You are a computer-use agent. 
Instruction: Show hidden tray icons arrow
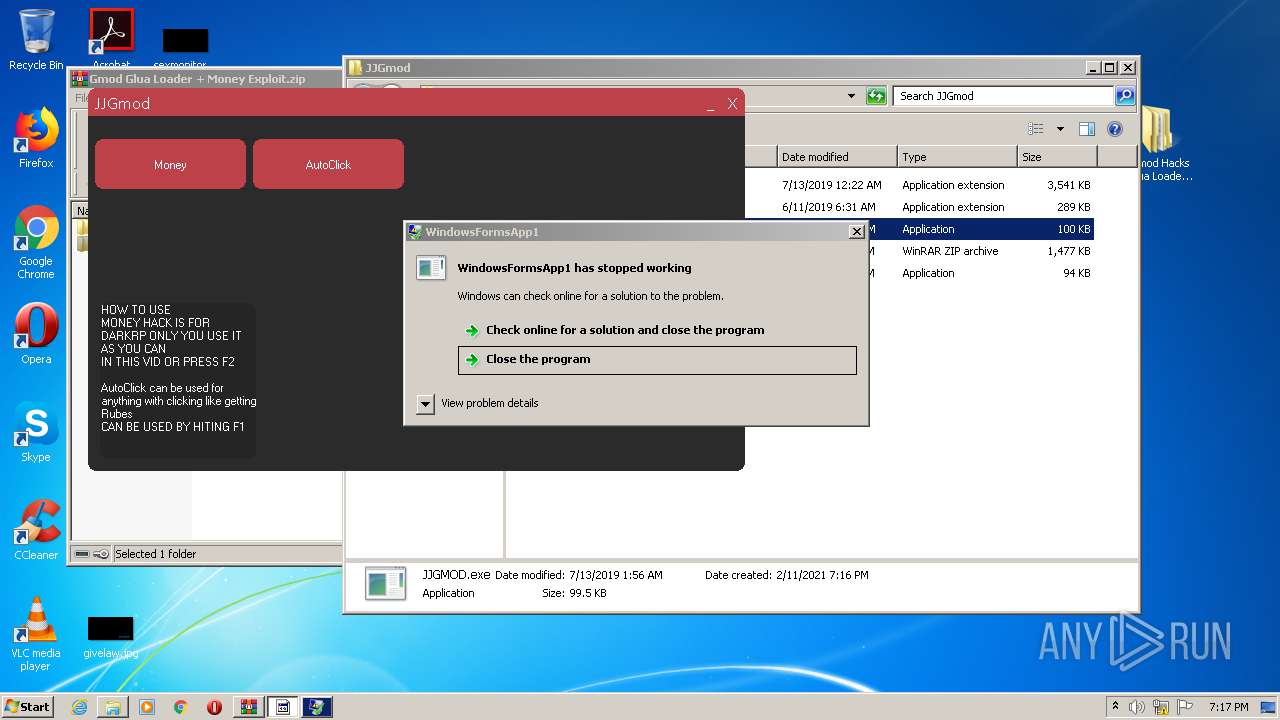tap(1116, 707)
